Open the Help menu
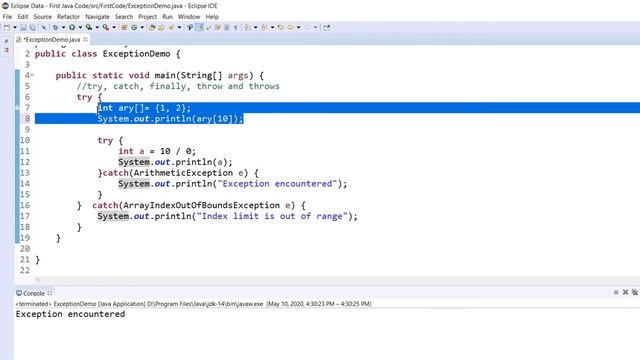 coord(212,17)
